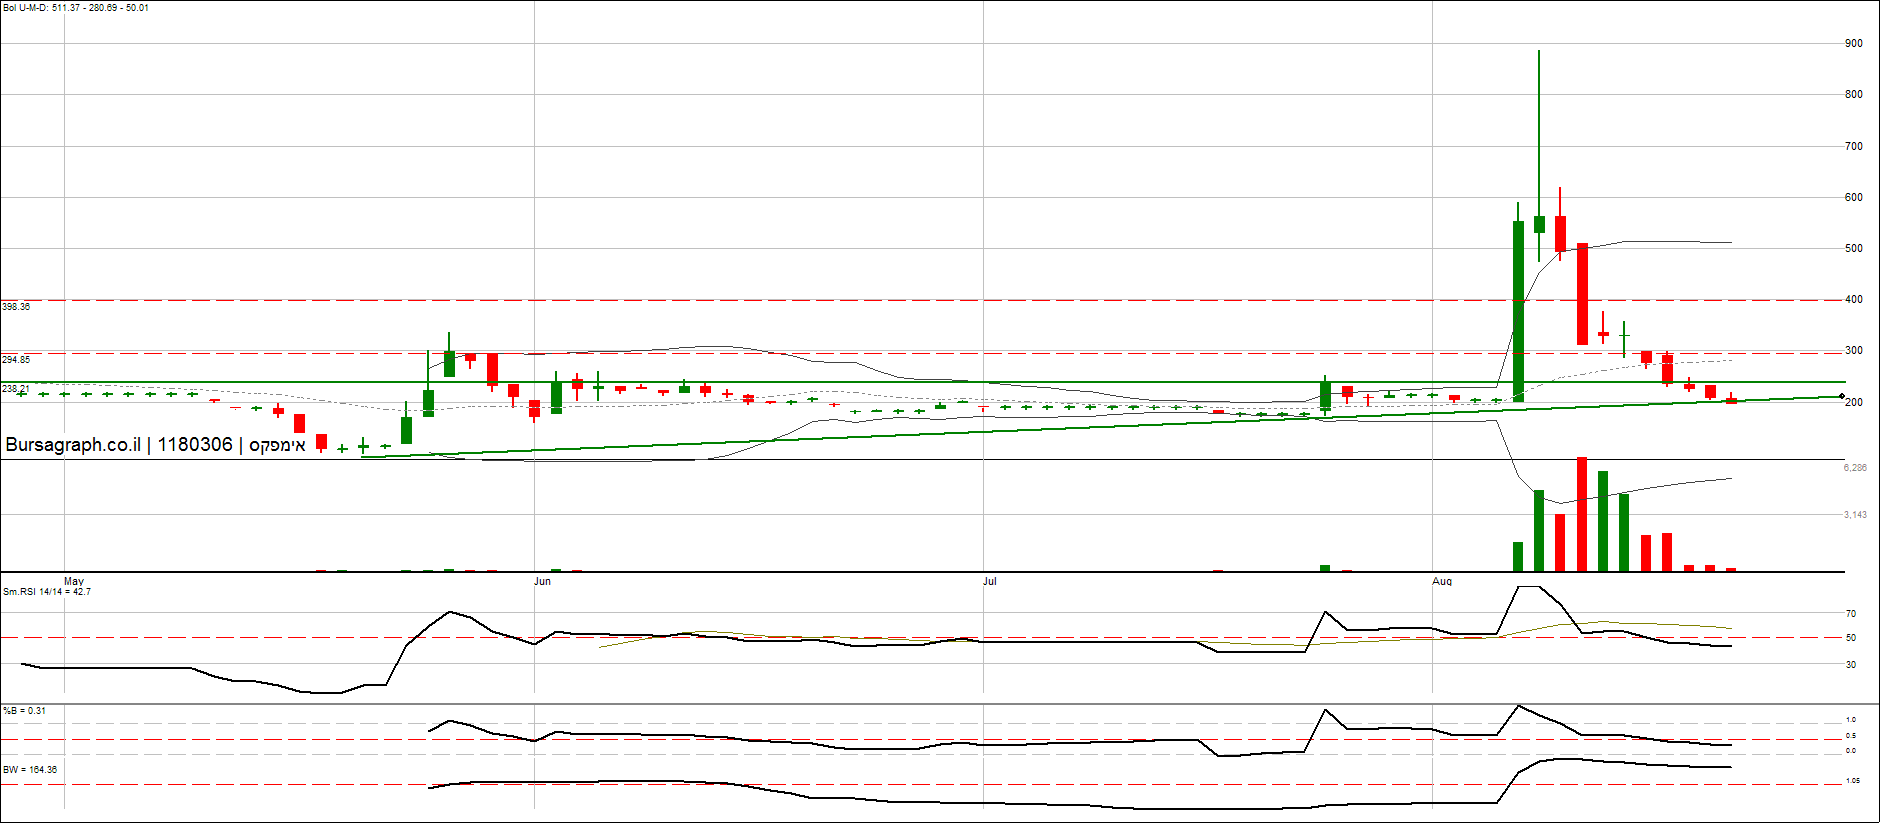Select the 600 price axis label
1880x823 pixels.
(x=1854, y=198)
